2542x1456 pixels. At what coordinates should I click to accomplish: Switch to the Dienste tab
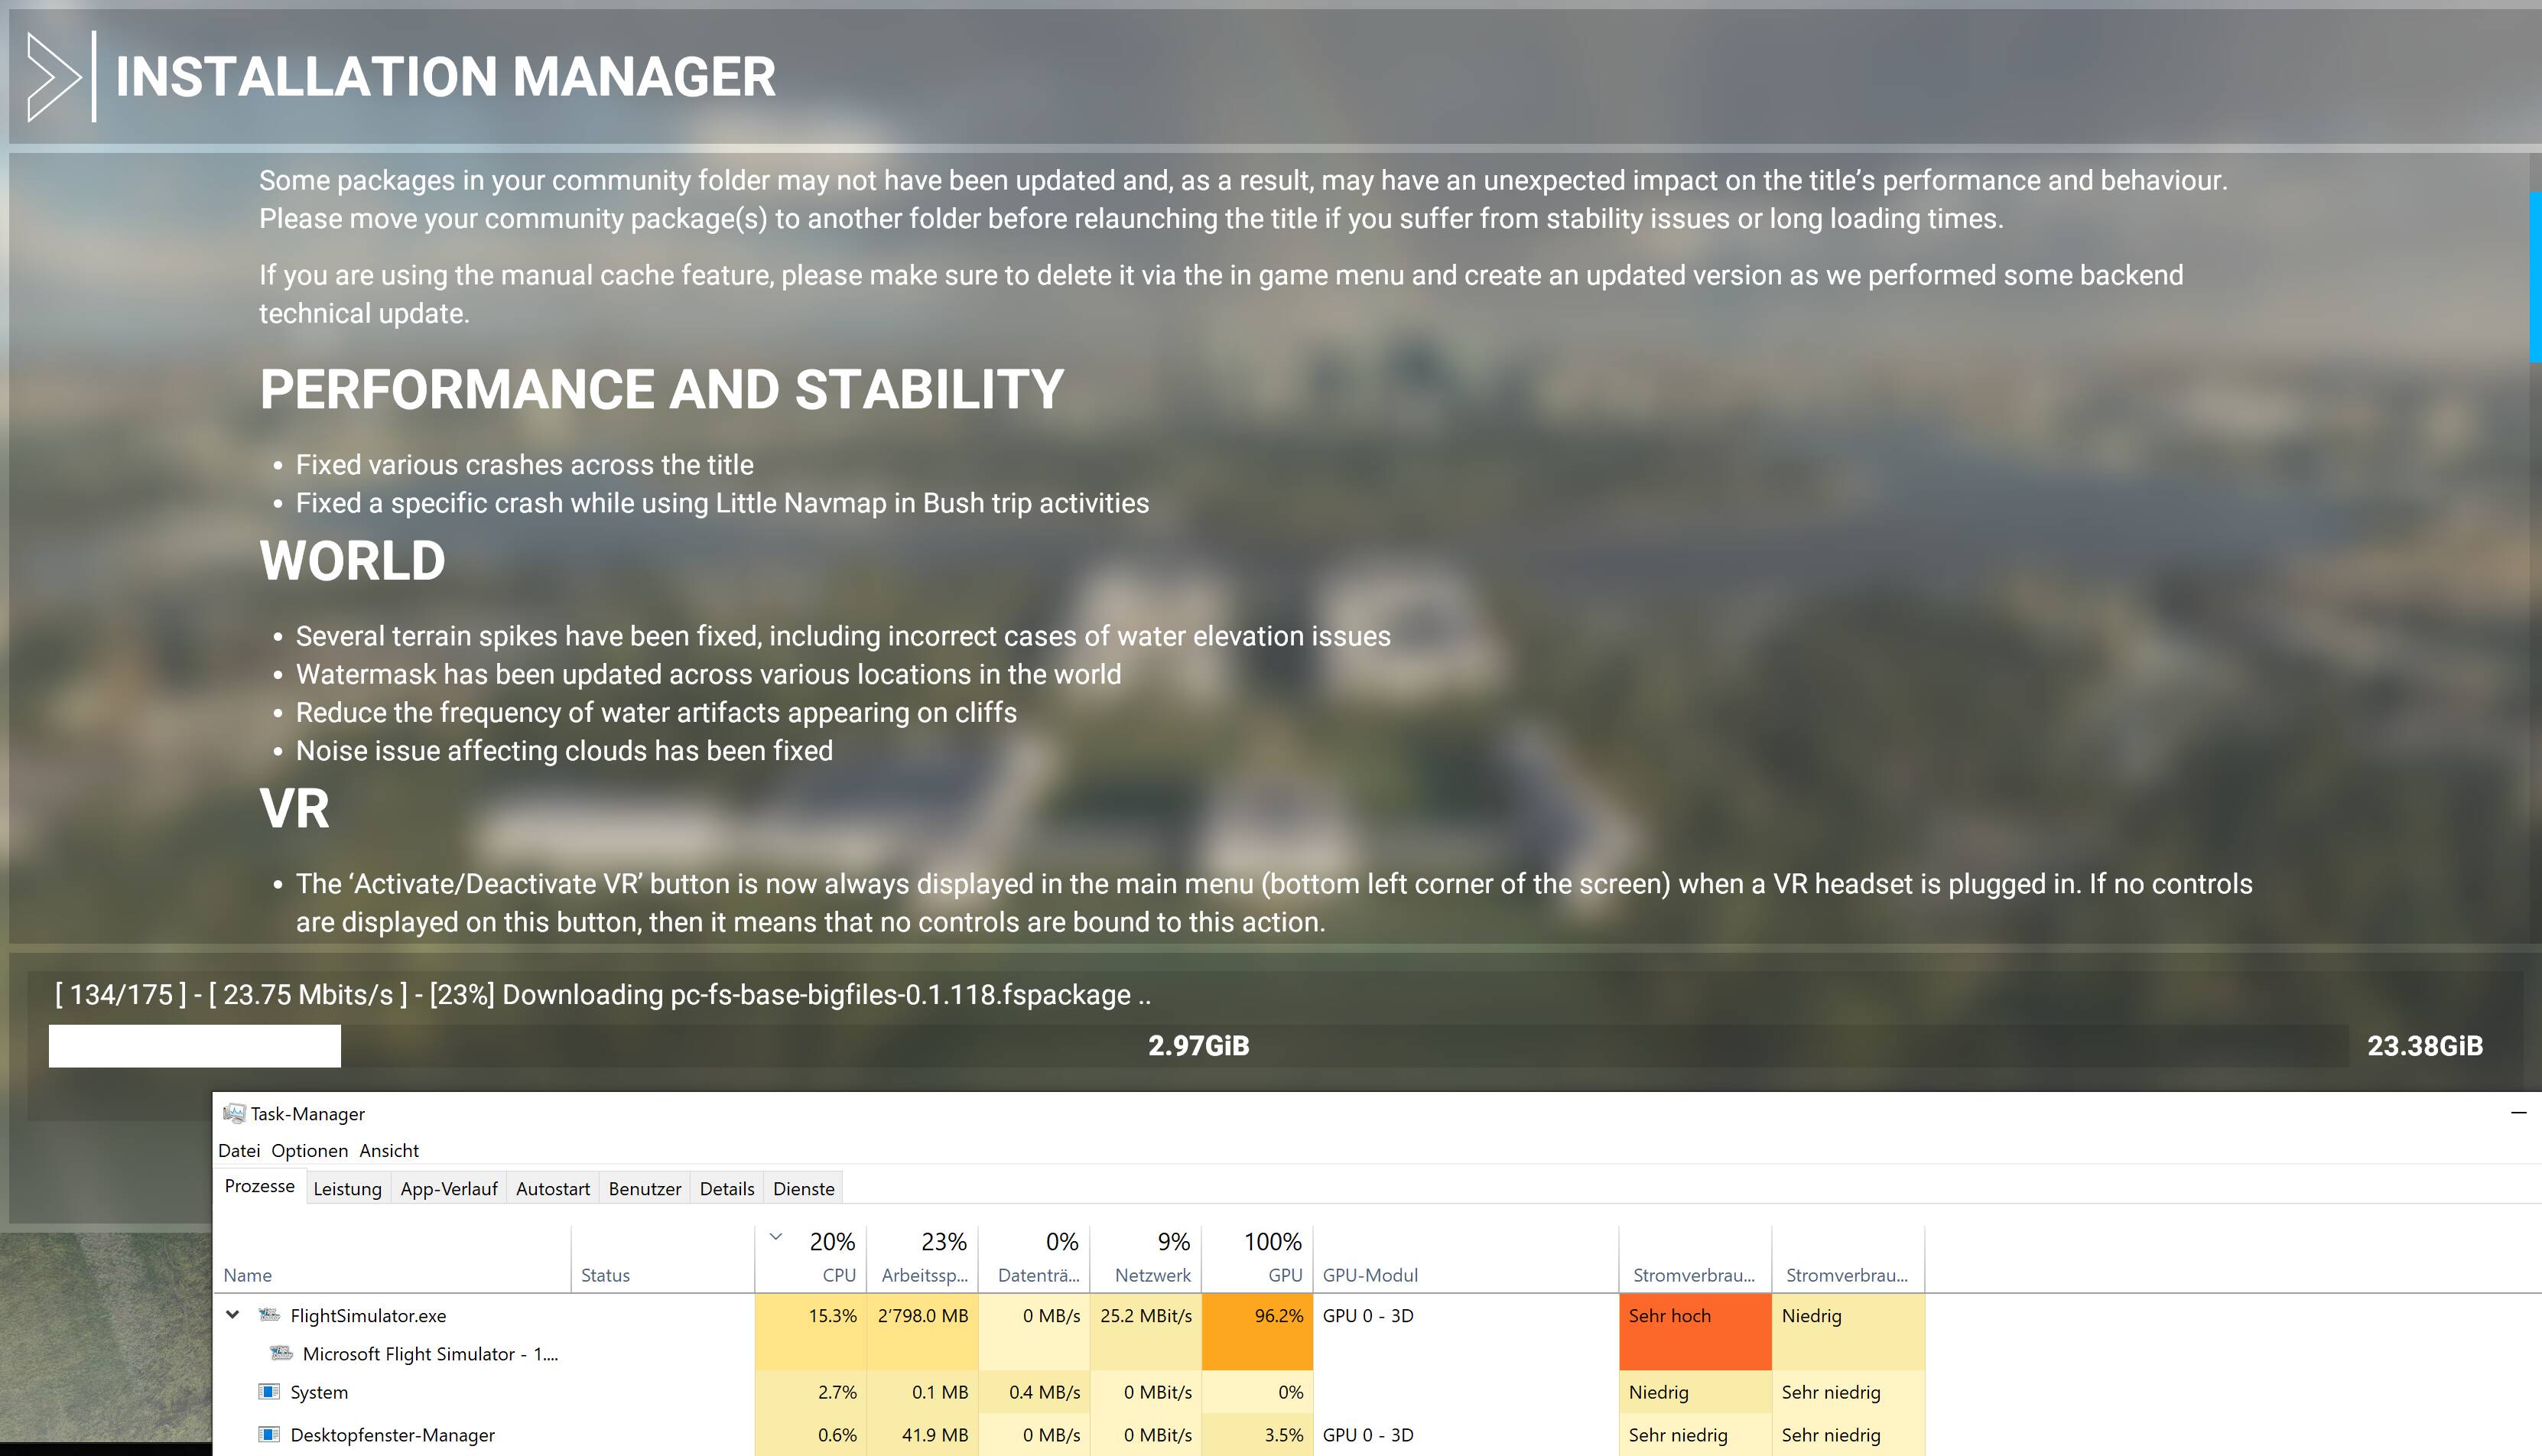click(804, 1188)
